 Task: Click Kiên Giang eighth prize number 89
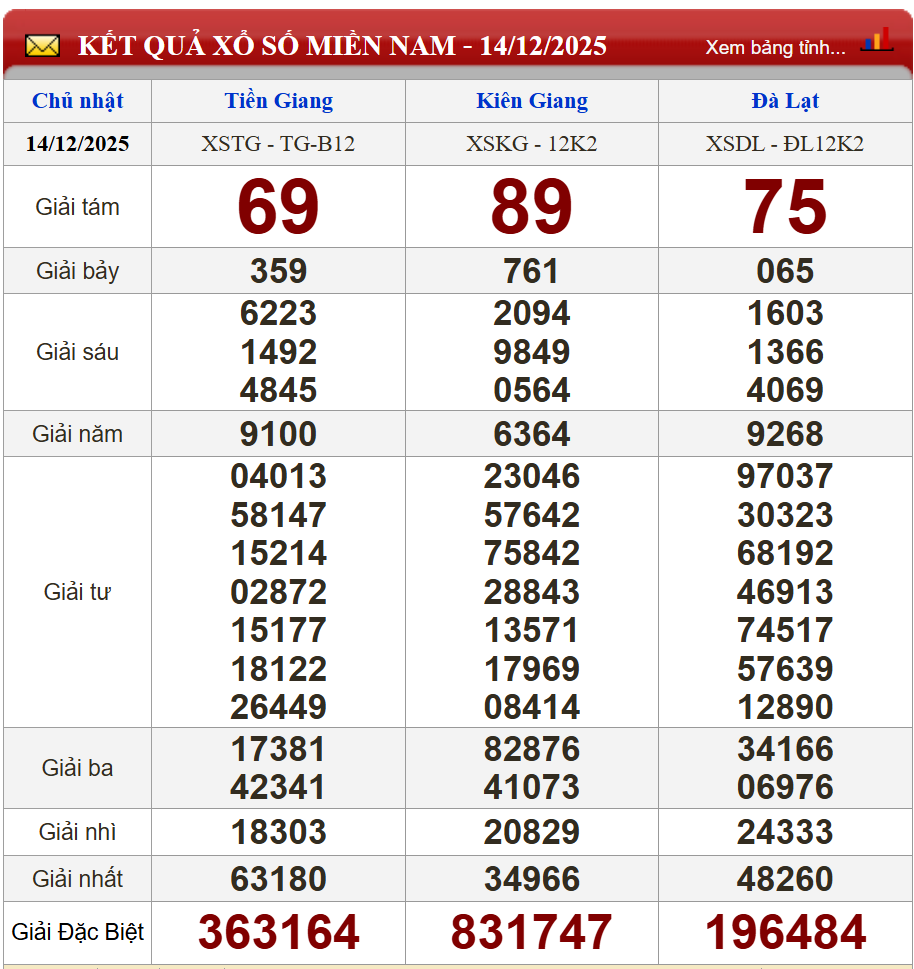click(531, 208)
